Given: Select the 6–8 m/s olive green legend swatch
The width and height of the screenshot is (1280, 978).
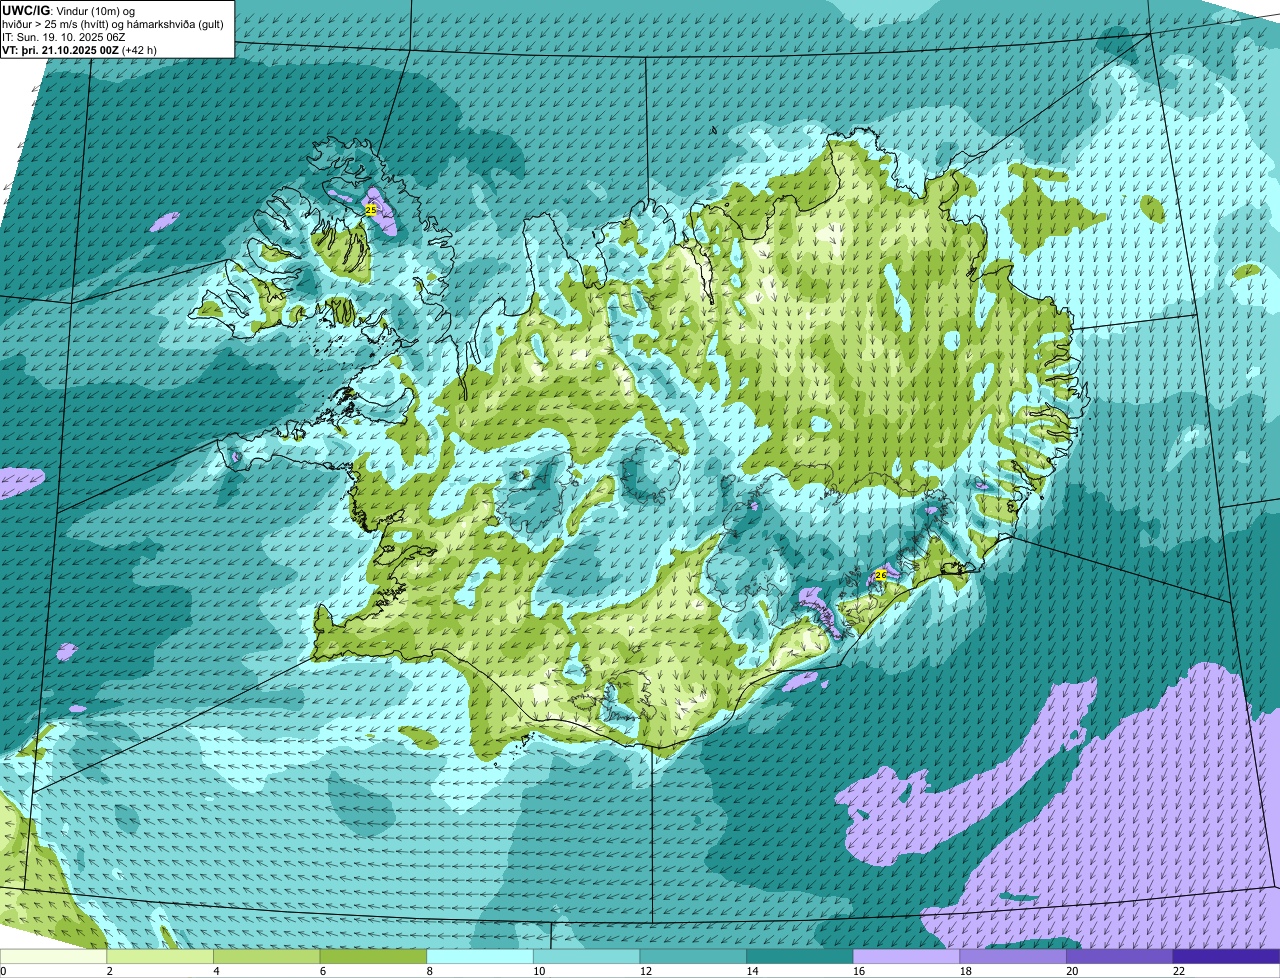Looking at the screenshot, I should pyautogui.click(x=373, y=956).
